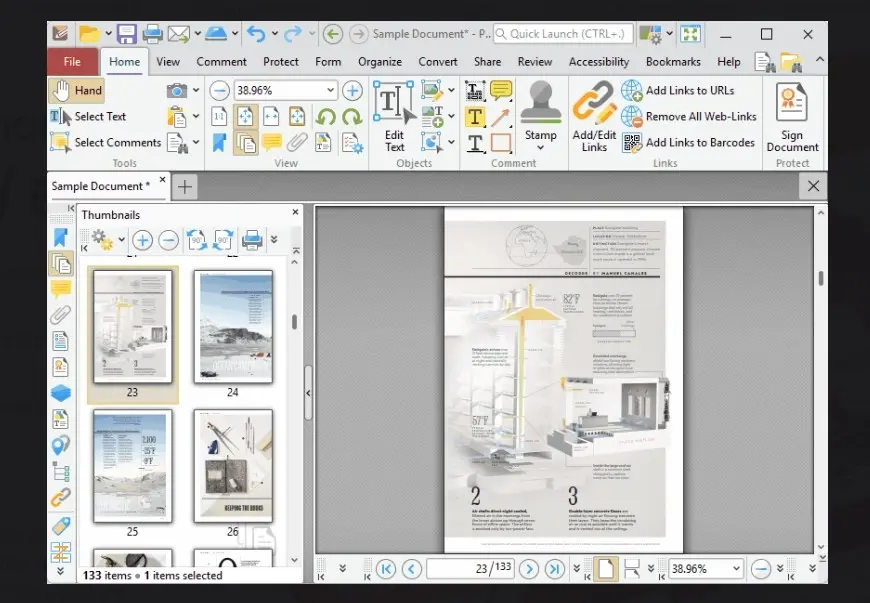870x603 pixels.
Task: Switch to the Organize ribbon tab
Action: point(379,61)
